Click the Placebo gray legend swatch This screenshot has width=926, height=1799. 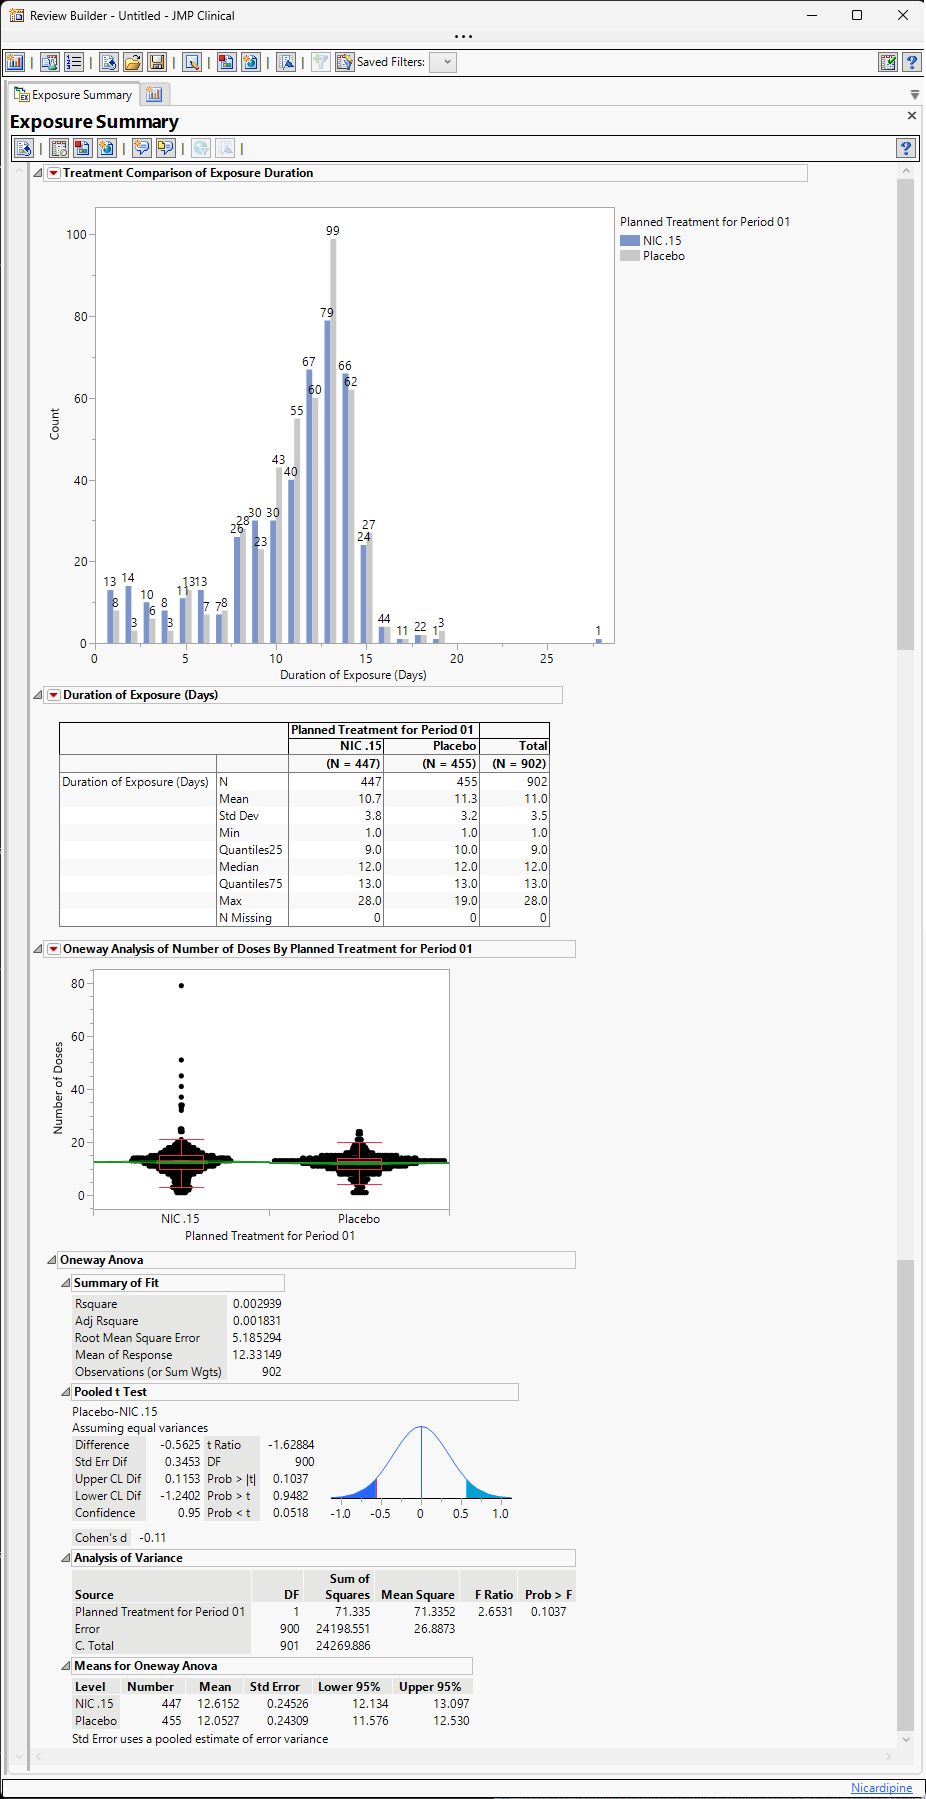pyautogui.click(x=629, y=256)
